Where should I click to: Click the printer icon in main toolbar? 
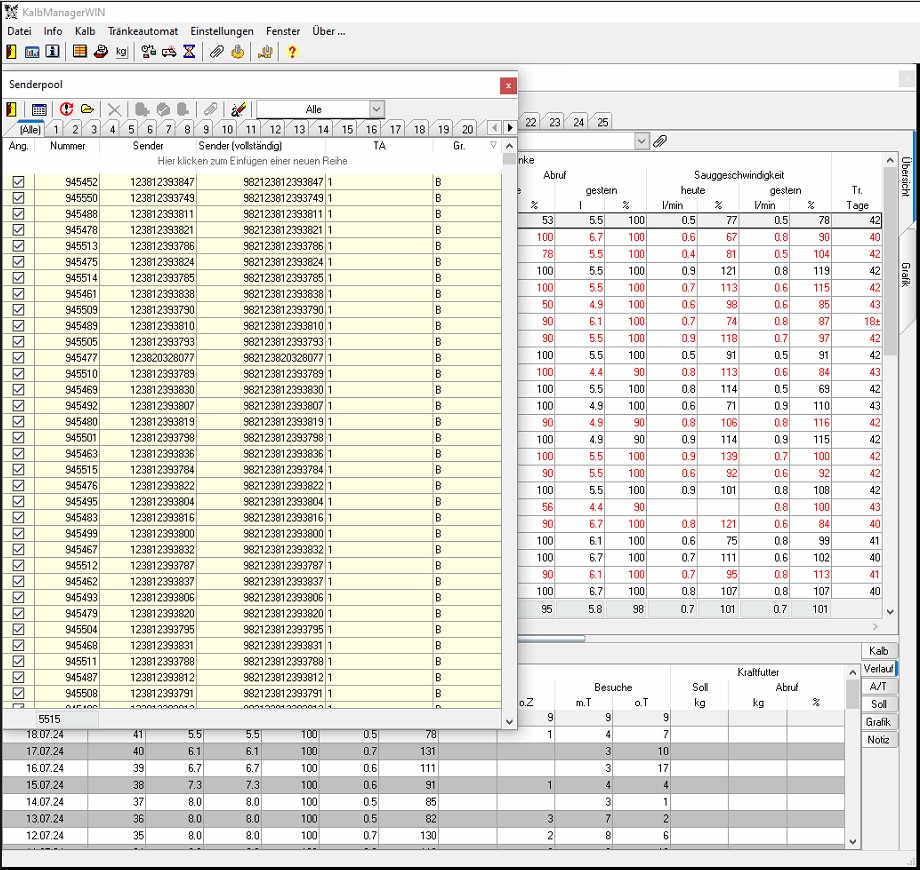[100, 52]
